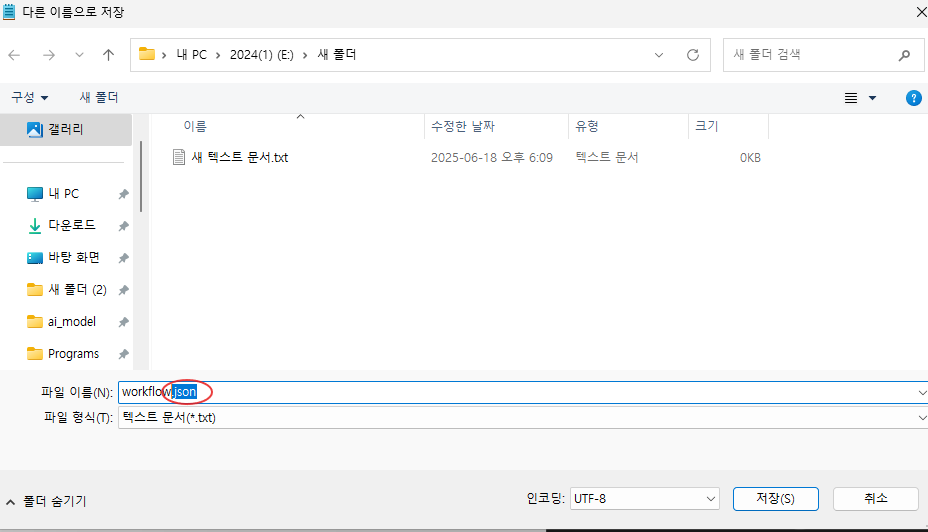Viewport: 928px width, 532px height.
Task: Unpin 내 PC via pin icon
Action: click(x=123, y=194)
